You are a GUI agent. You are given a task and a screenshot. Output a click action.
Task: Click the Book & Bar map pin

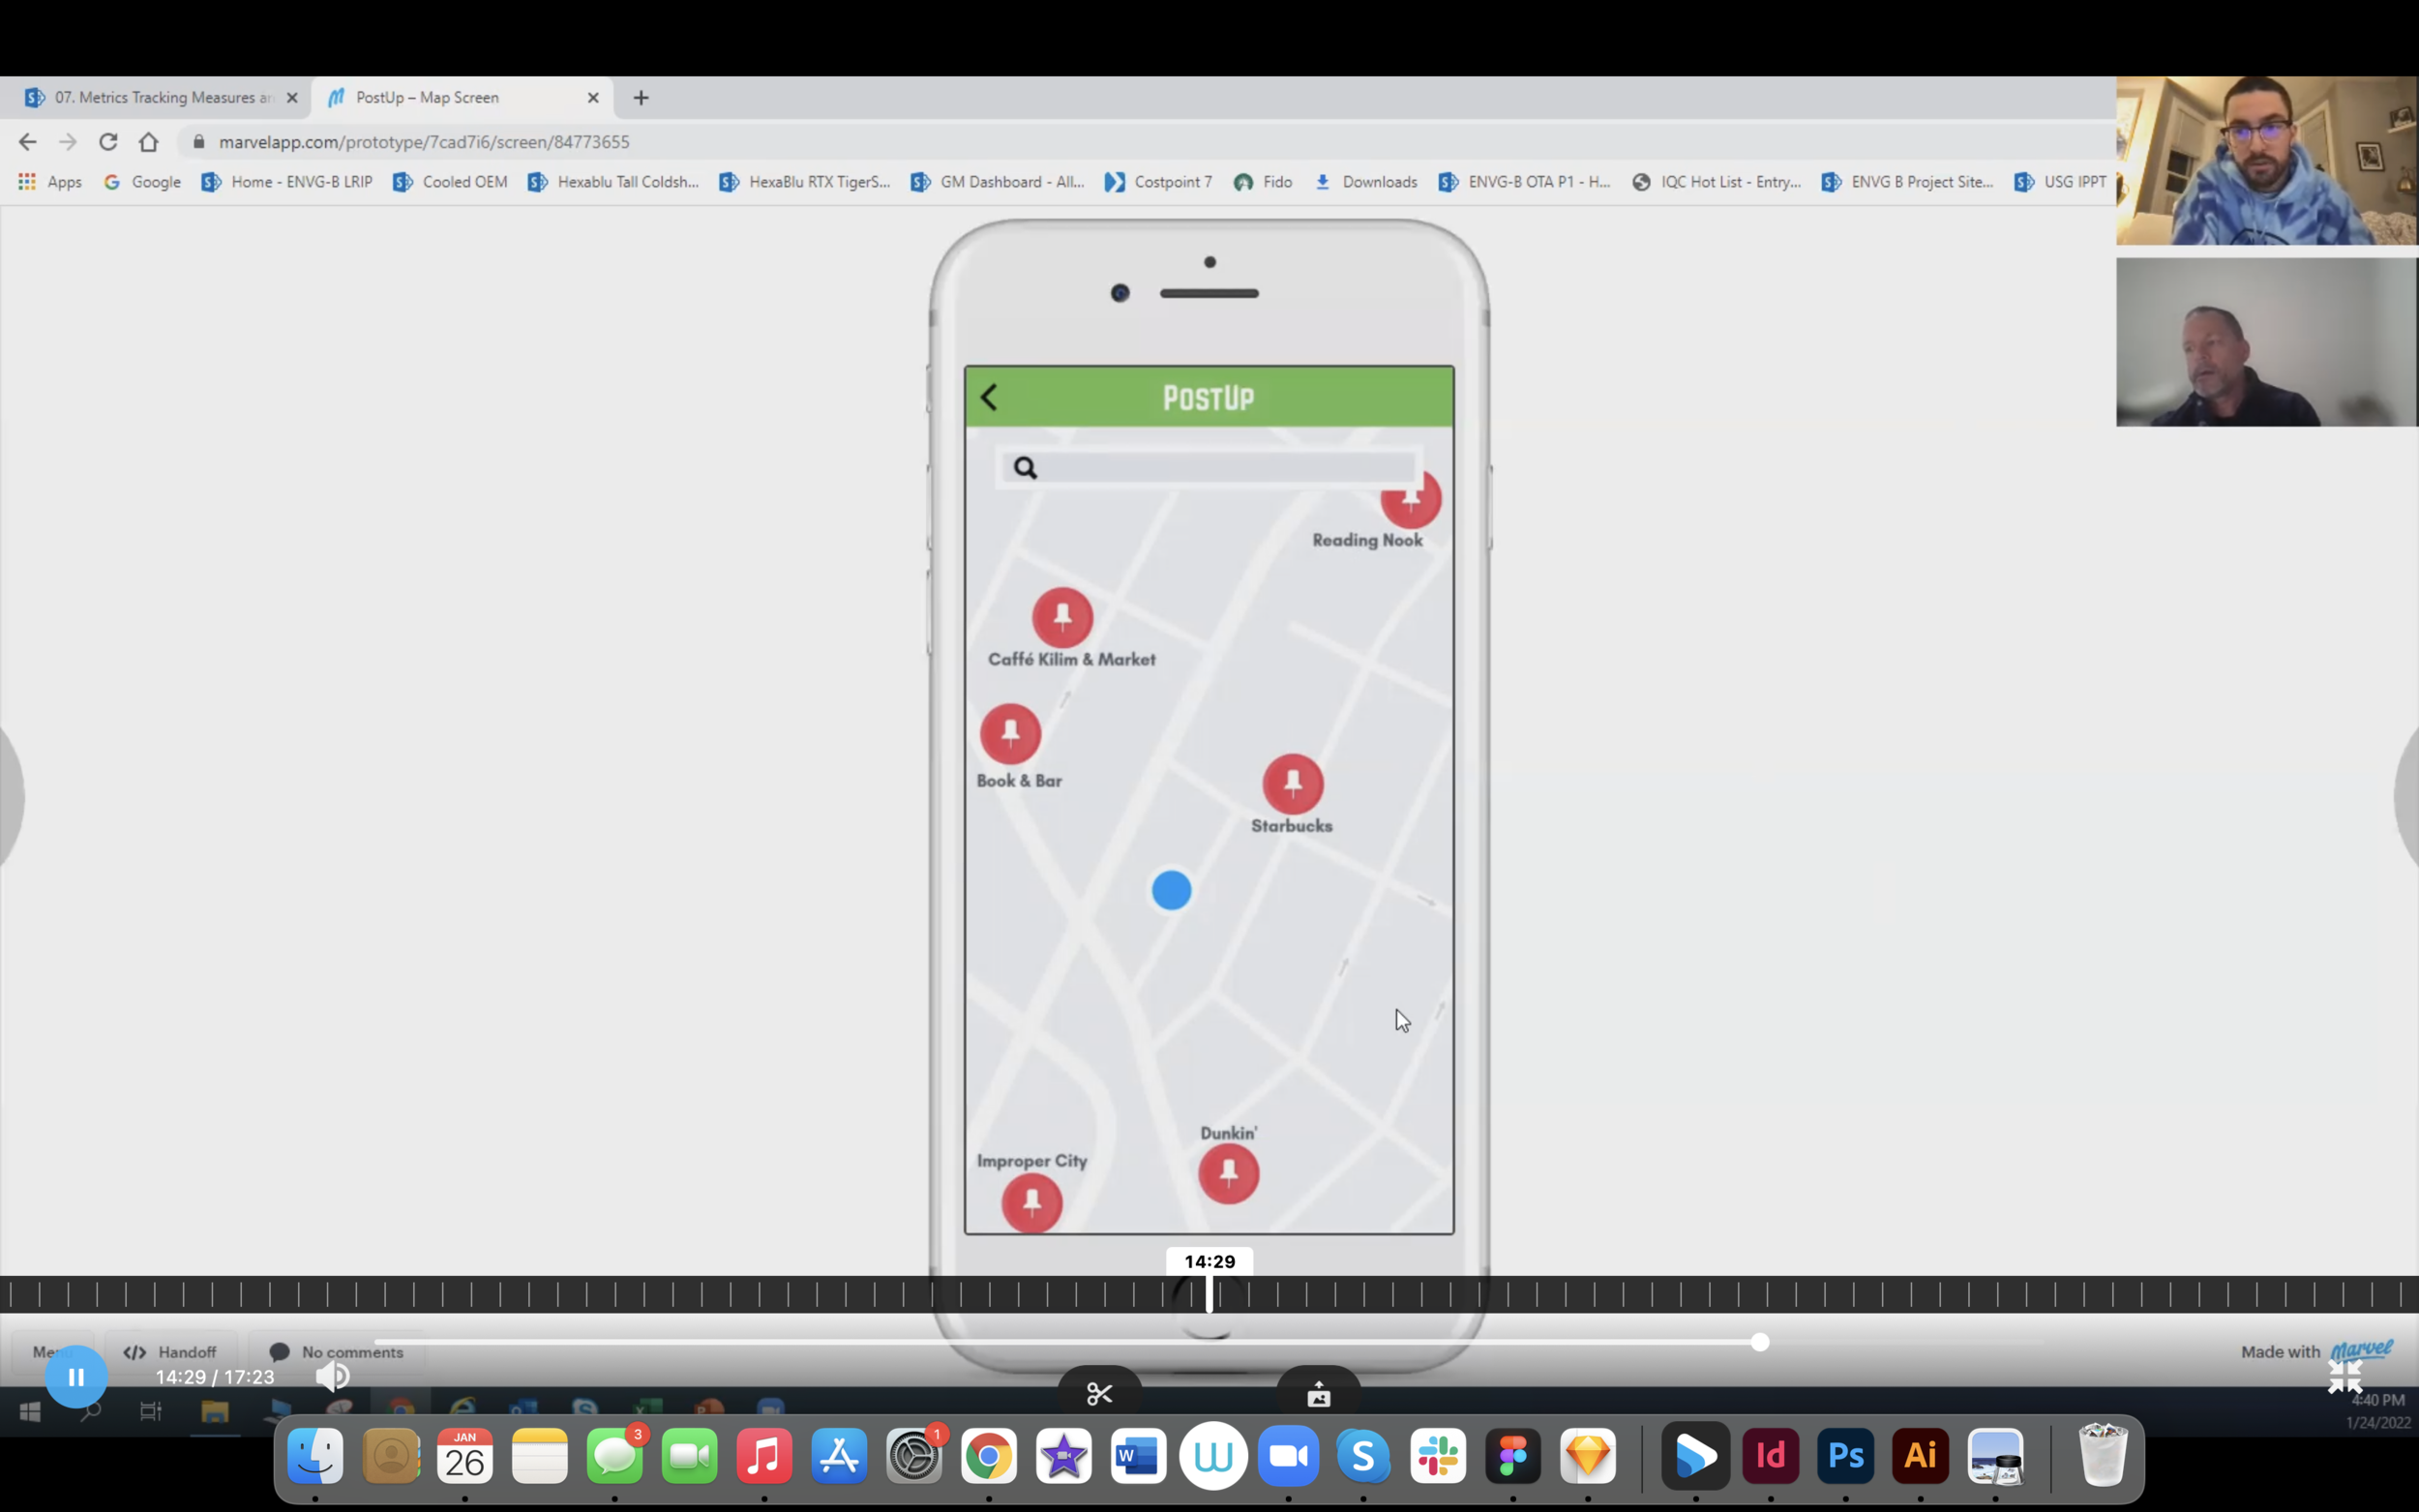tap(1010, 733)
